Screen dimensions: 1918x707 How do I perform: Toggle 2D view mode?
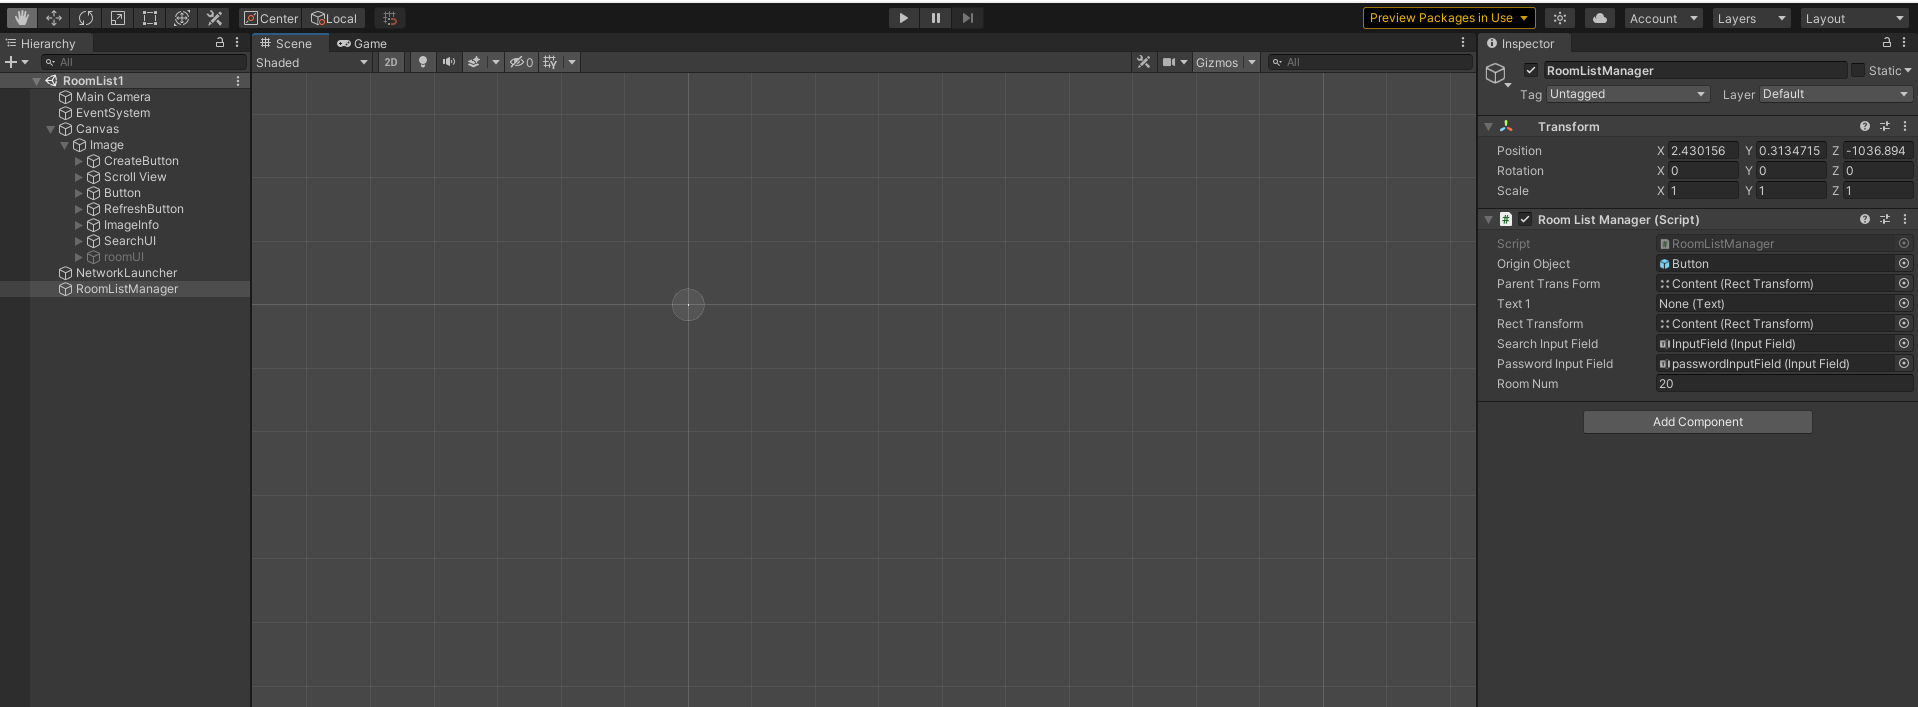(x=391, y=62)
